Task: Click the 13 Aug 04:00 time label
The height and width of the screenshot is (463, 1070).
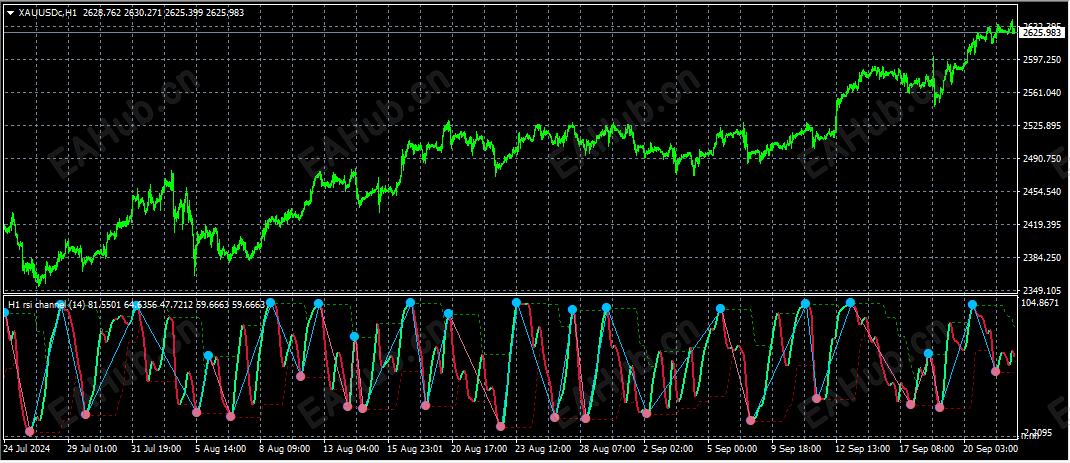Action: coord(351,449)
